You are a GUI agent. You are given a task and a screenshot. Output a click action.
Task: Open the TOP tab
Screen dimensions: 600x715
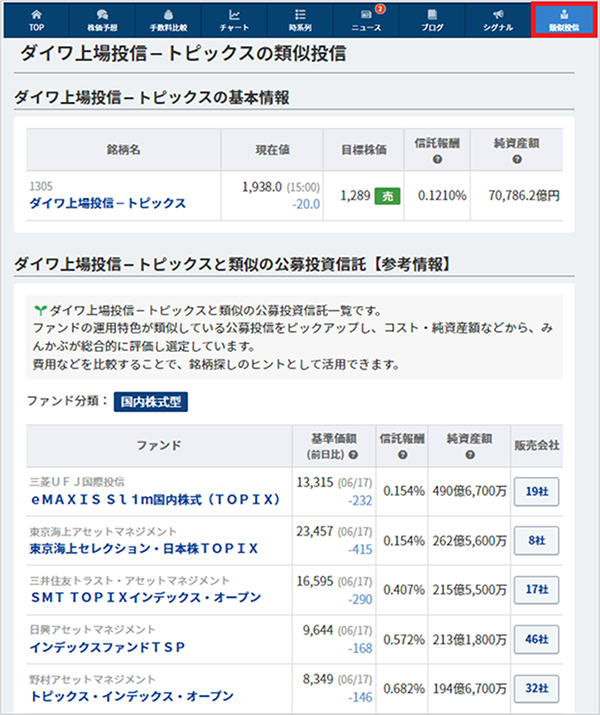(36, 21)
